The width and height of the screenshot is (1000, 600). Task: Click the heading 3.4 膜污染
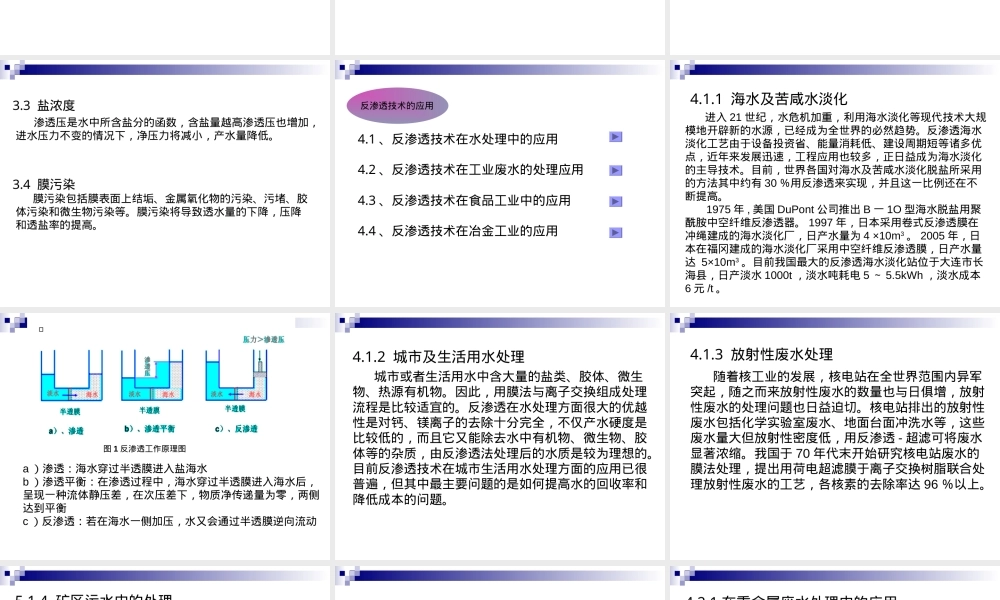click(x=43, y=184)
